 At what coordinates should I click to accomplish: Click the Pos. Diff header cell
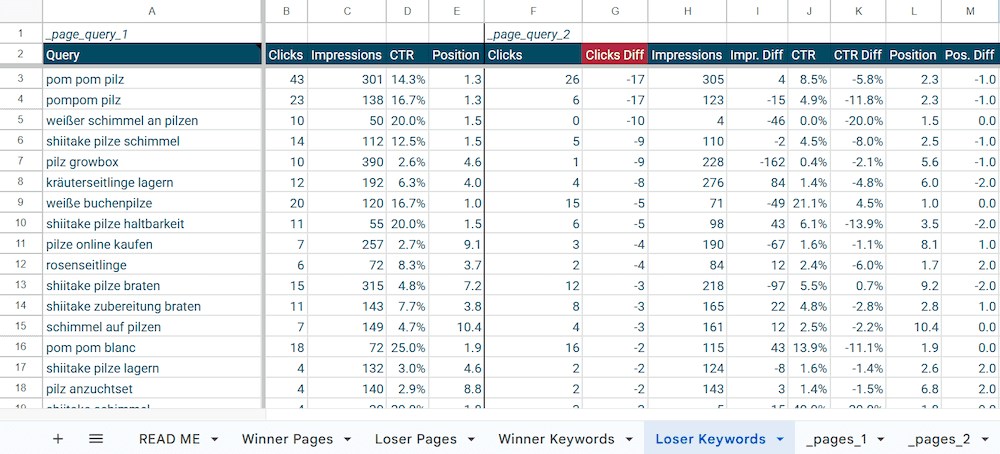click(x=971, y=55)
